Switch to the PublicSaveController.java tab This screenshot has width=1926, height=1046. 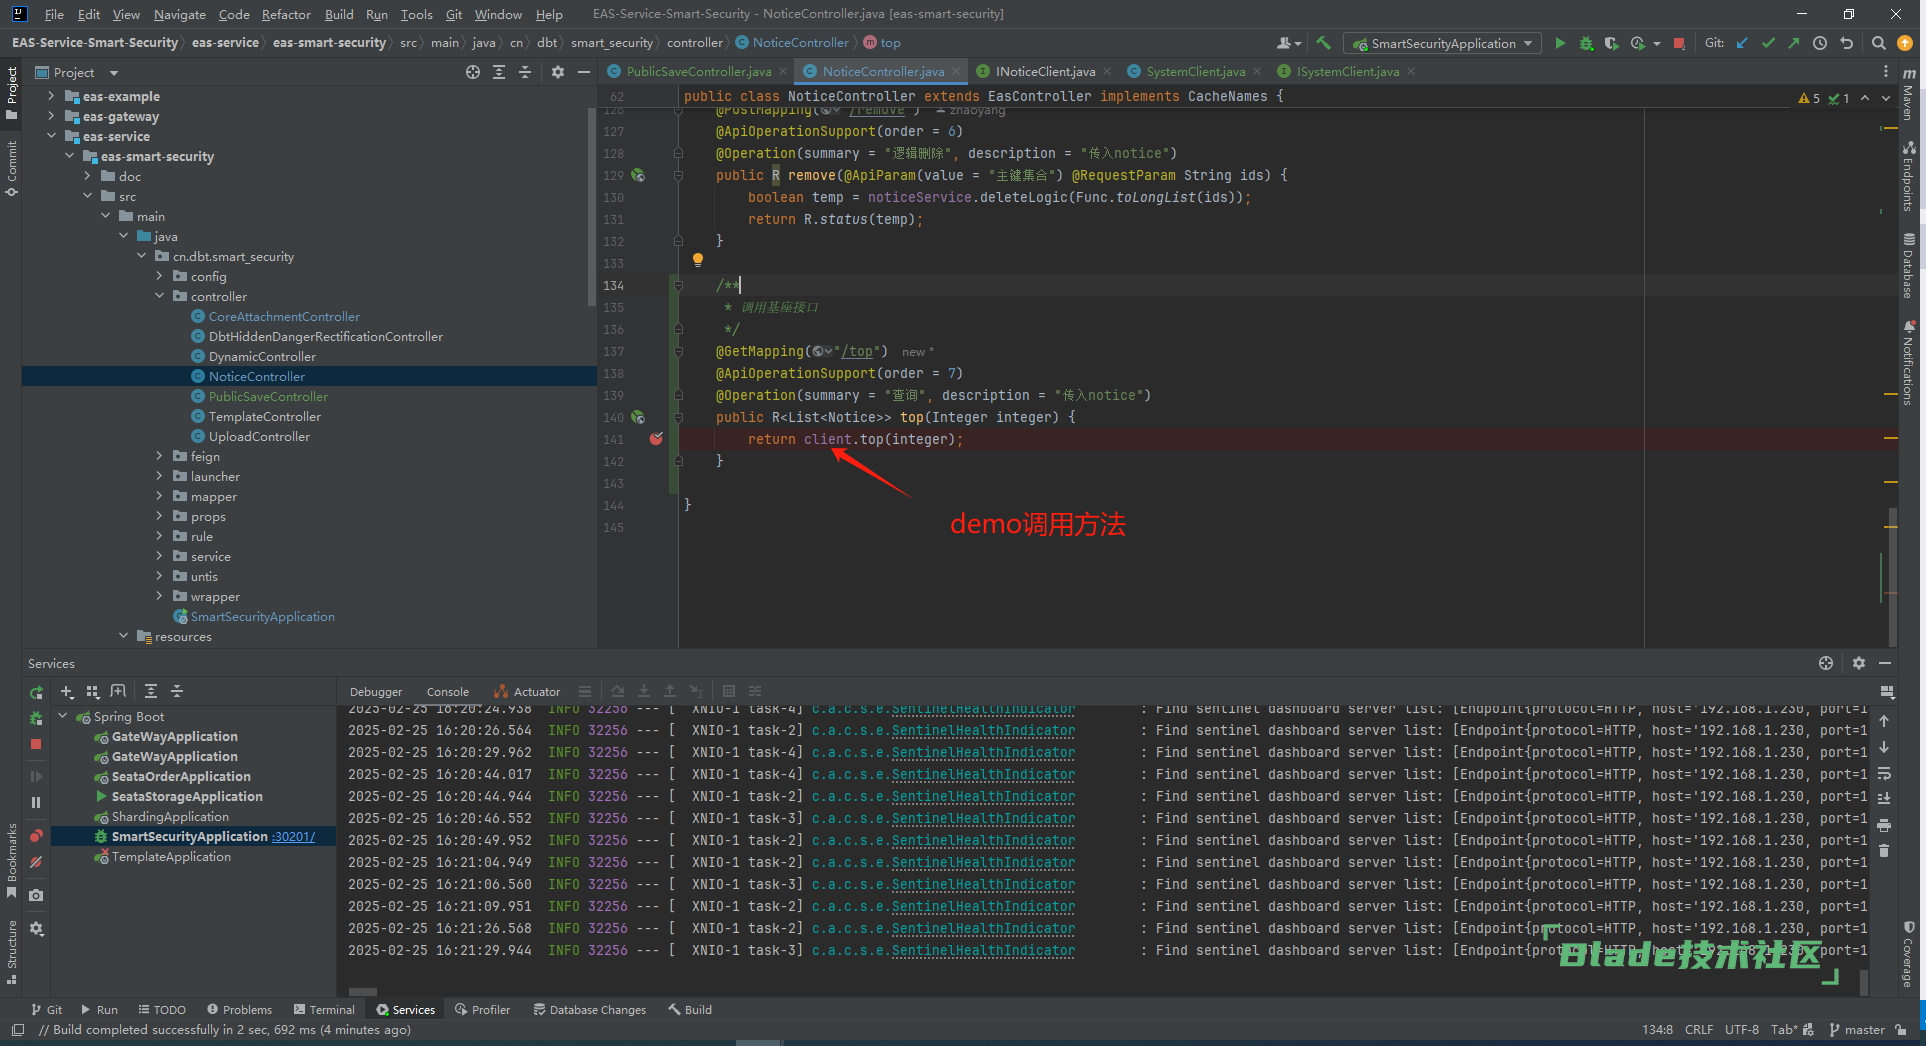tap(698, 71)
